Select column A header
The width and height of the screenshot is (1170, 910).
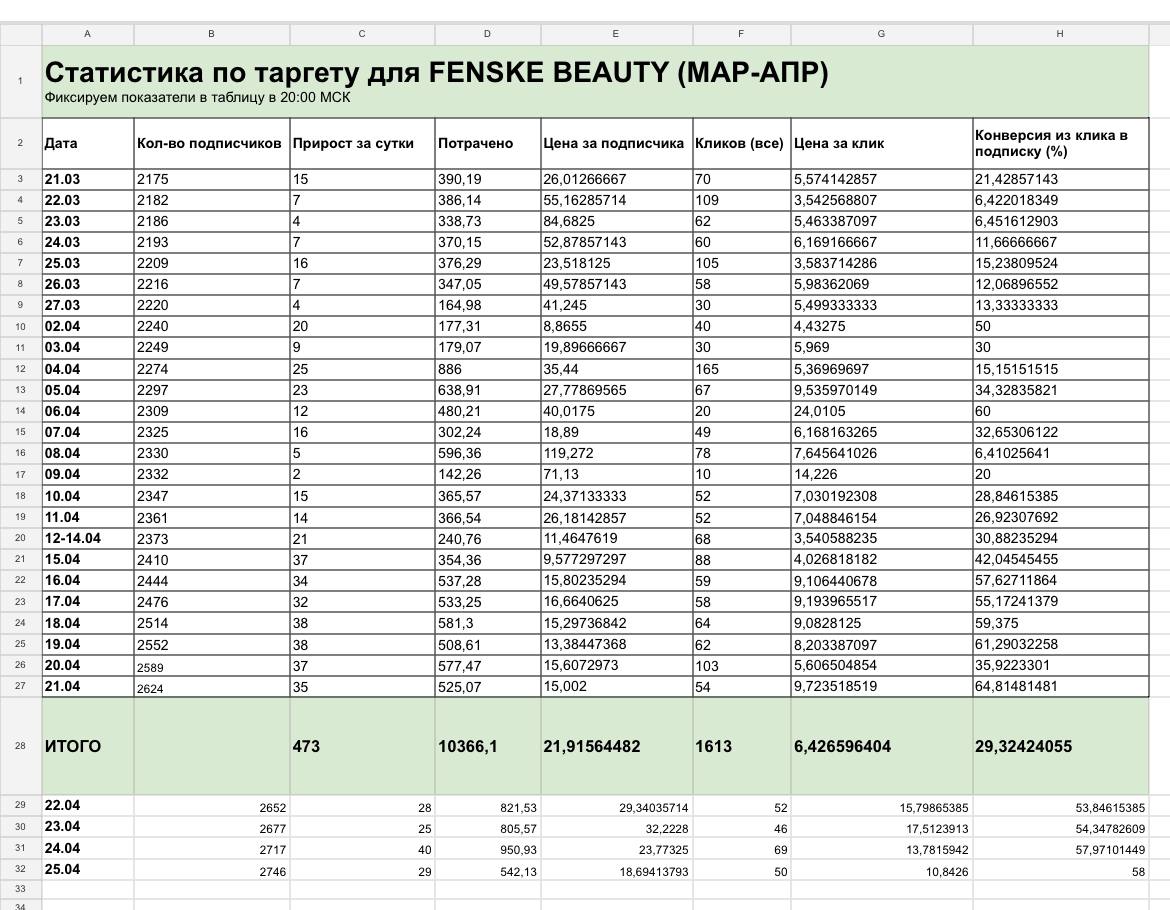tap(87, 34)
